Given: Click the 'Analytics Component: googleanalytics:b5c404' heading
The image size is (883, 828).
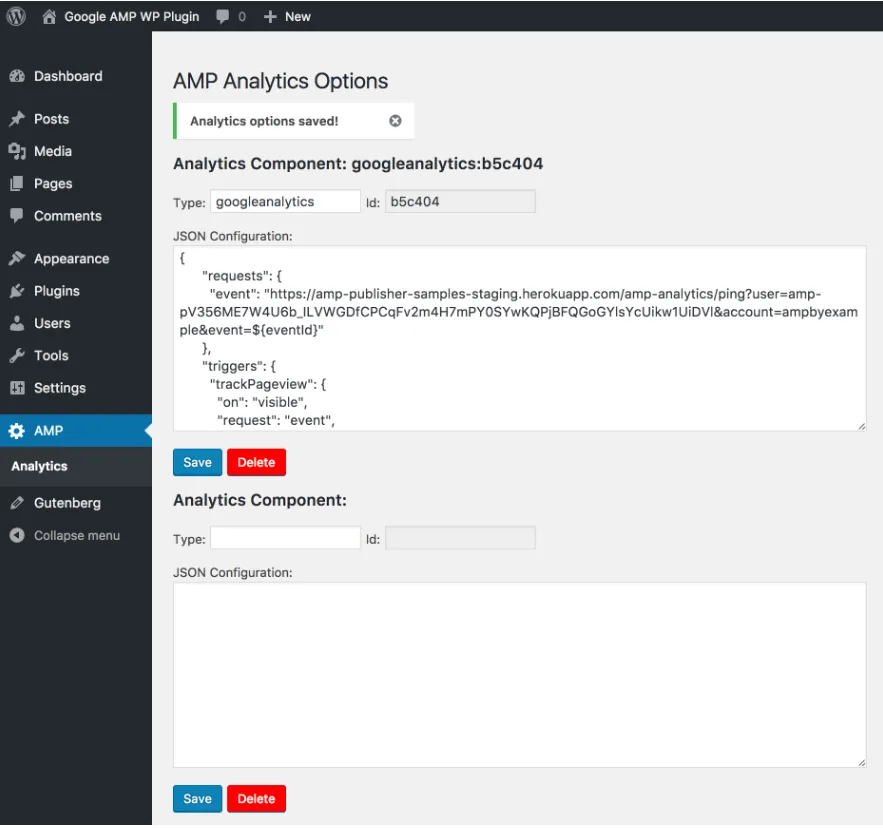Looking at the screenshot, I should [358, 164].
